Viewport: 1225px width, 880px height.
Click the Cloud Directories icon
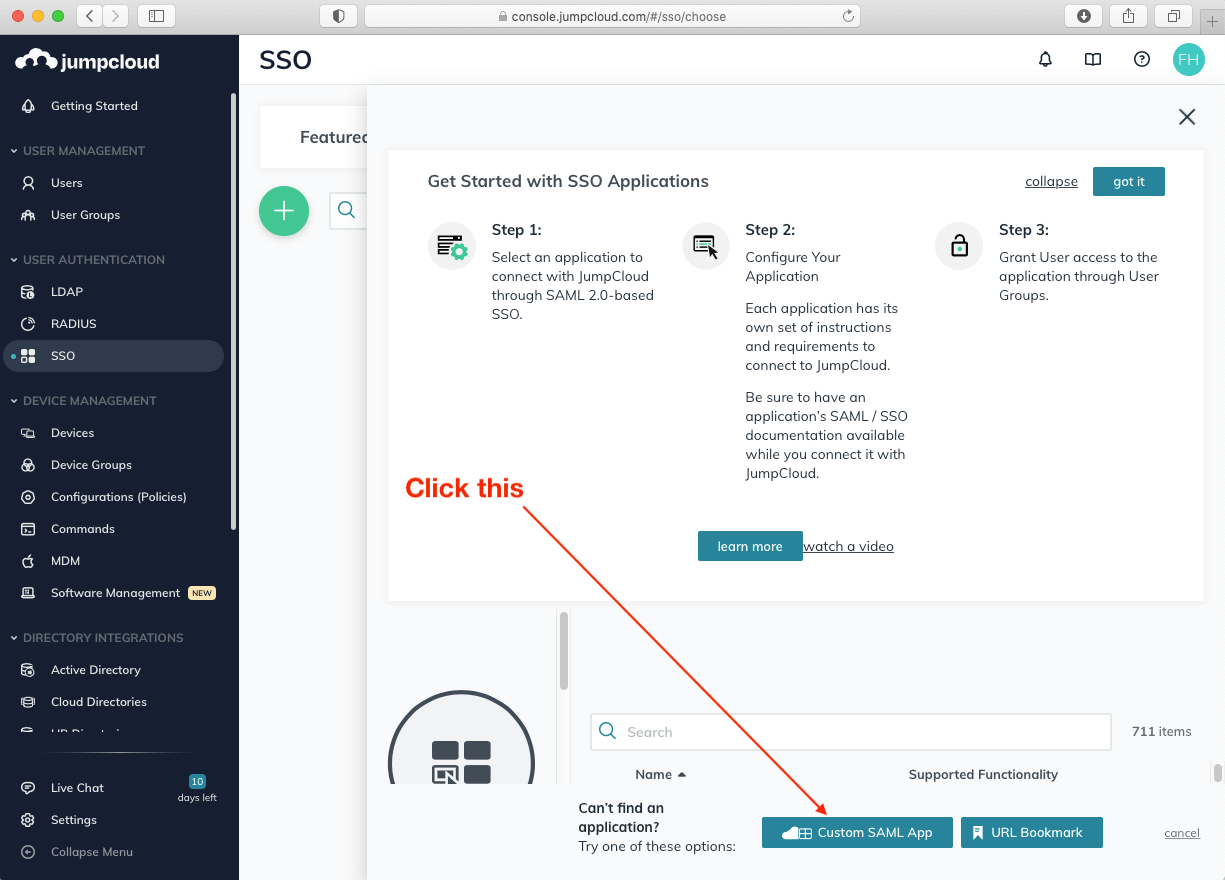(28, 702)
